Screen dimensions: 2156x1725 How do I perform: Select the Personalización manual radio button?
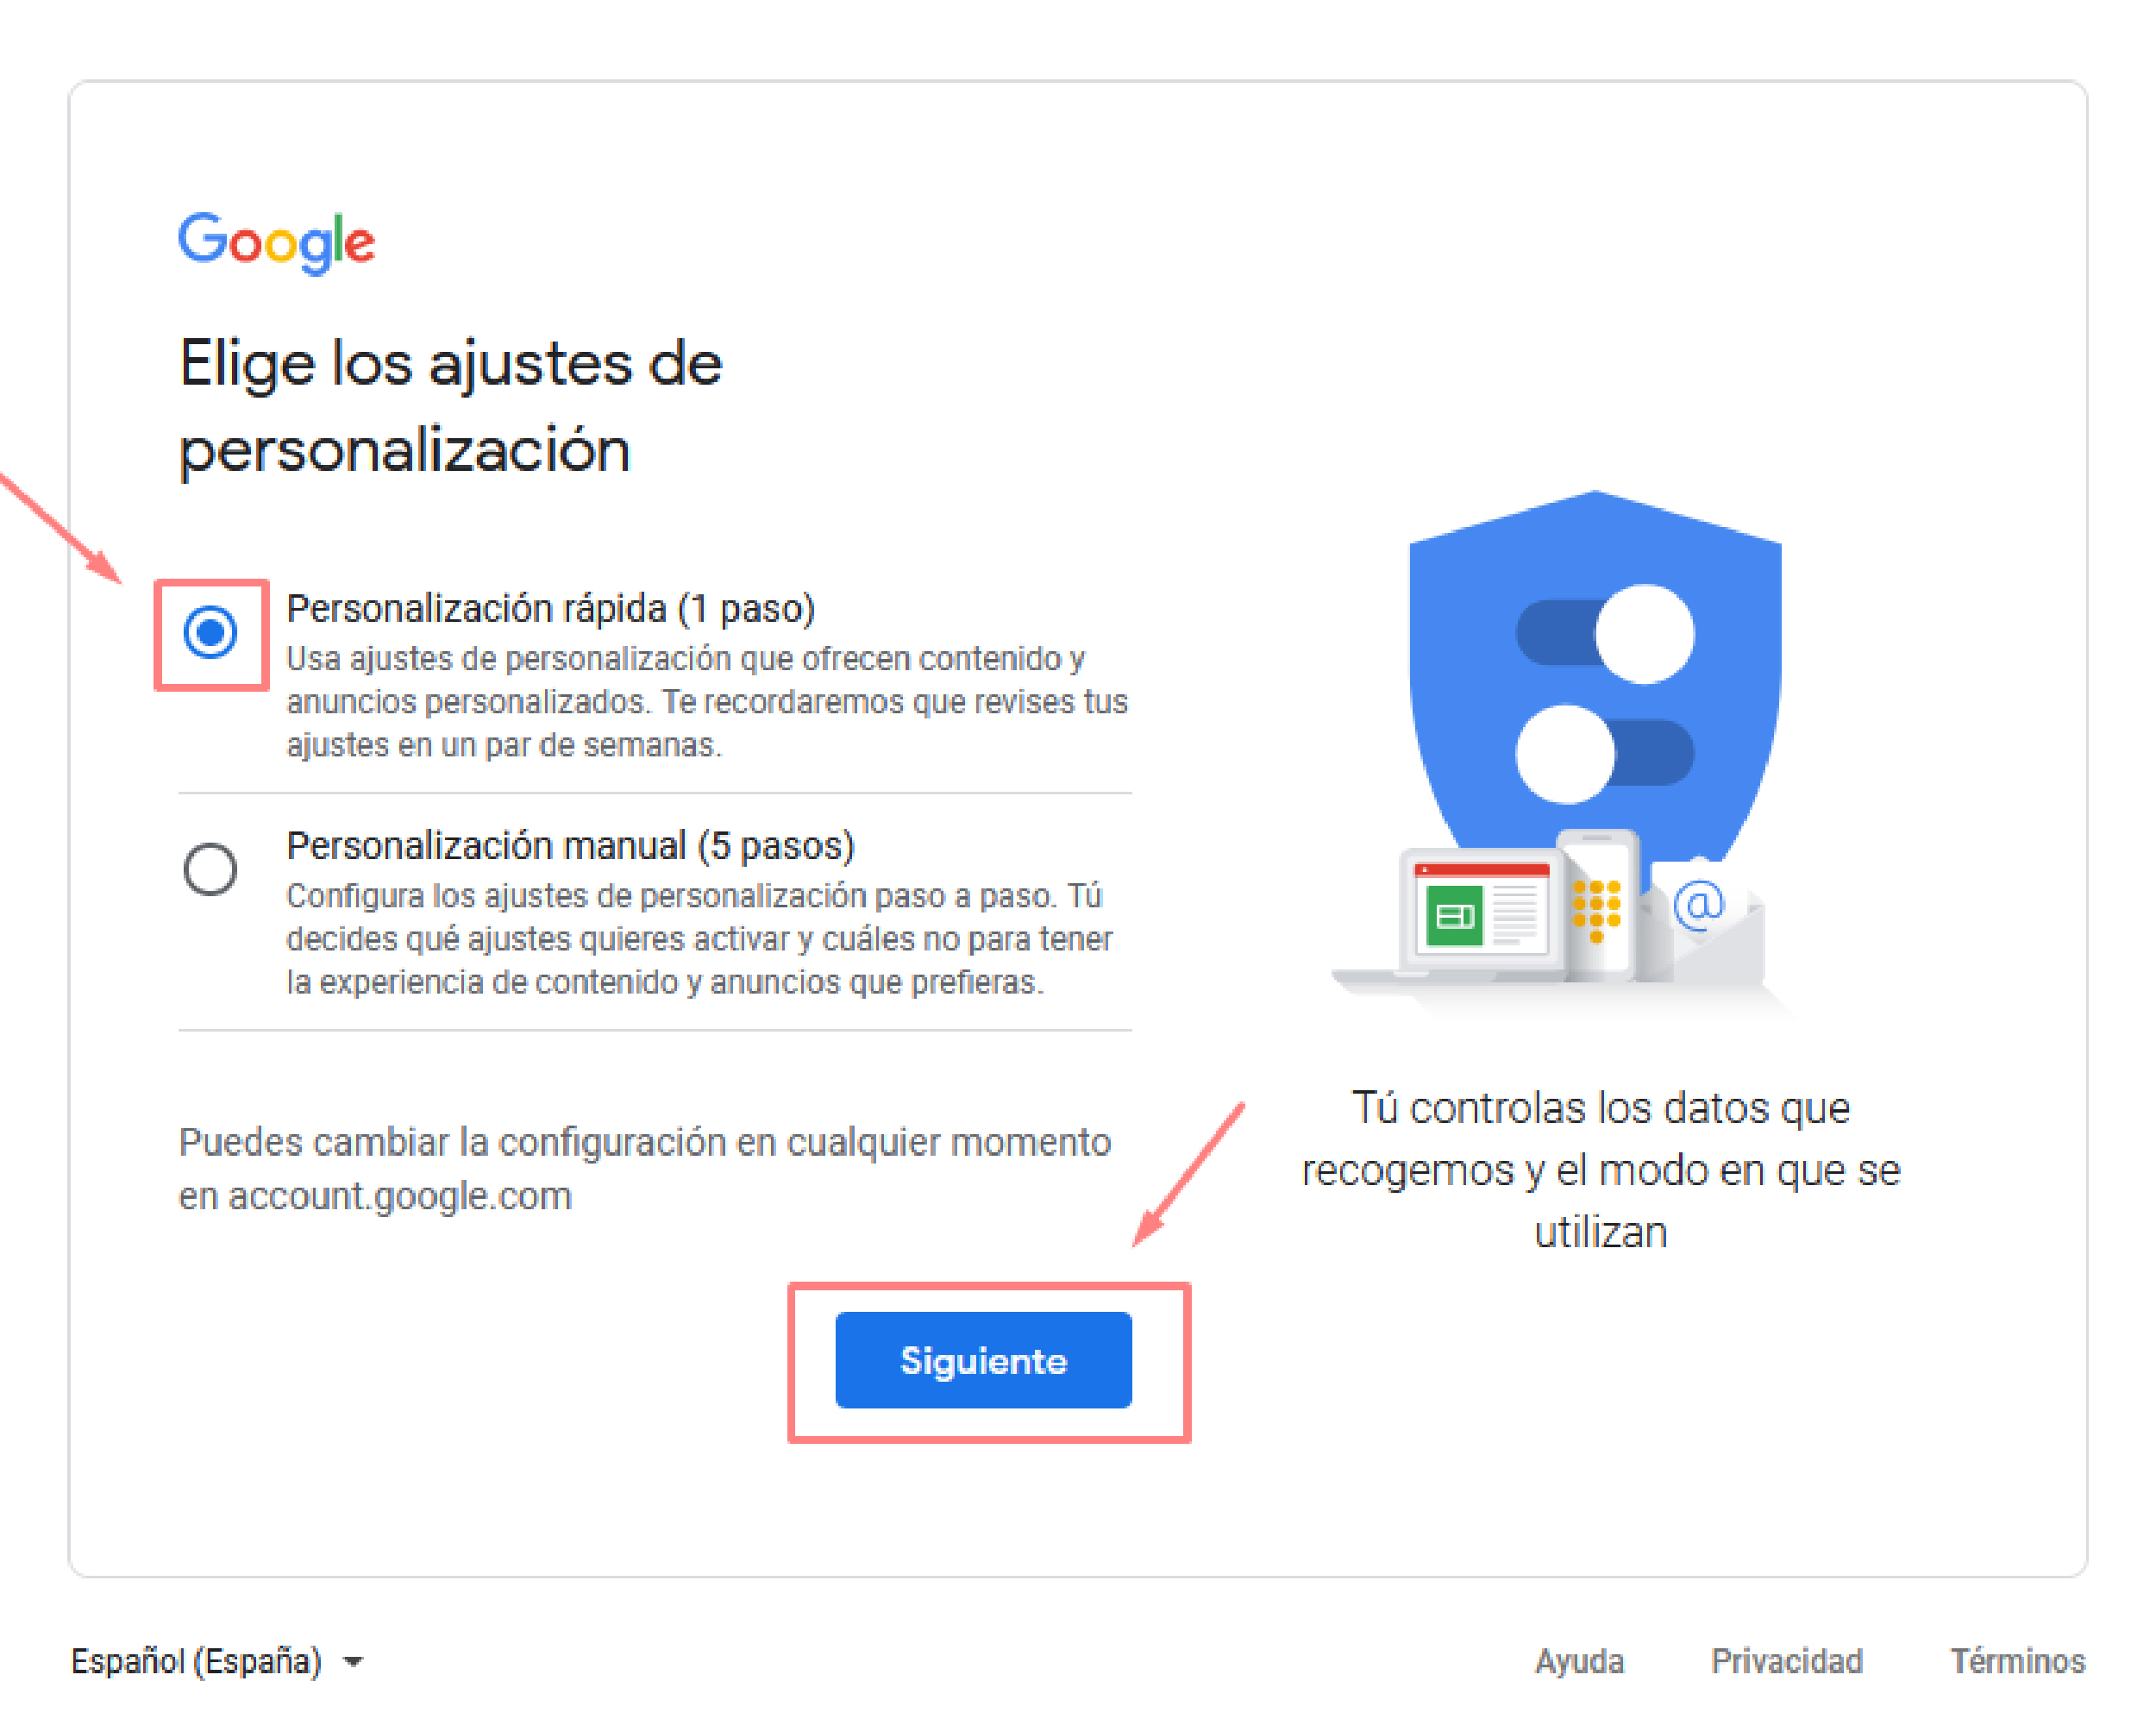[210, 868]
